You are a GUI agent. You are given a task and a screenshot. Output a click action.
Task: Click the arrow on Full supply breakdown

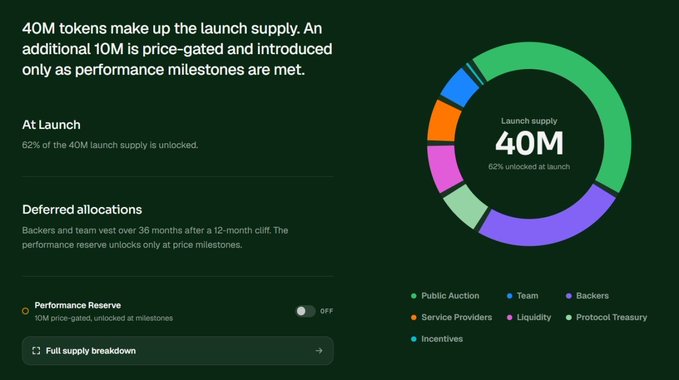click(319, 351)
